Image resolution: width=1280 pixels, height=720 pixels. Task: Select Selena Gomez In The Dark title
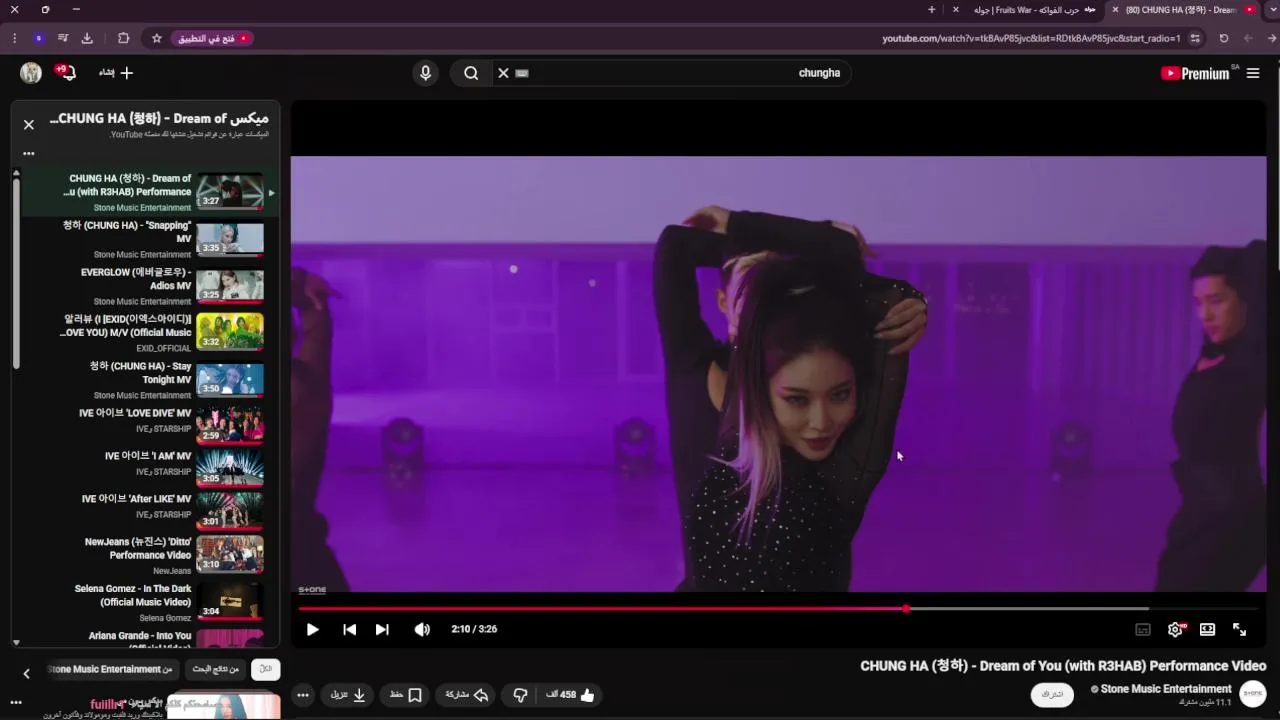click(x=133, y=595)
